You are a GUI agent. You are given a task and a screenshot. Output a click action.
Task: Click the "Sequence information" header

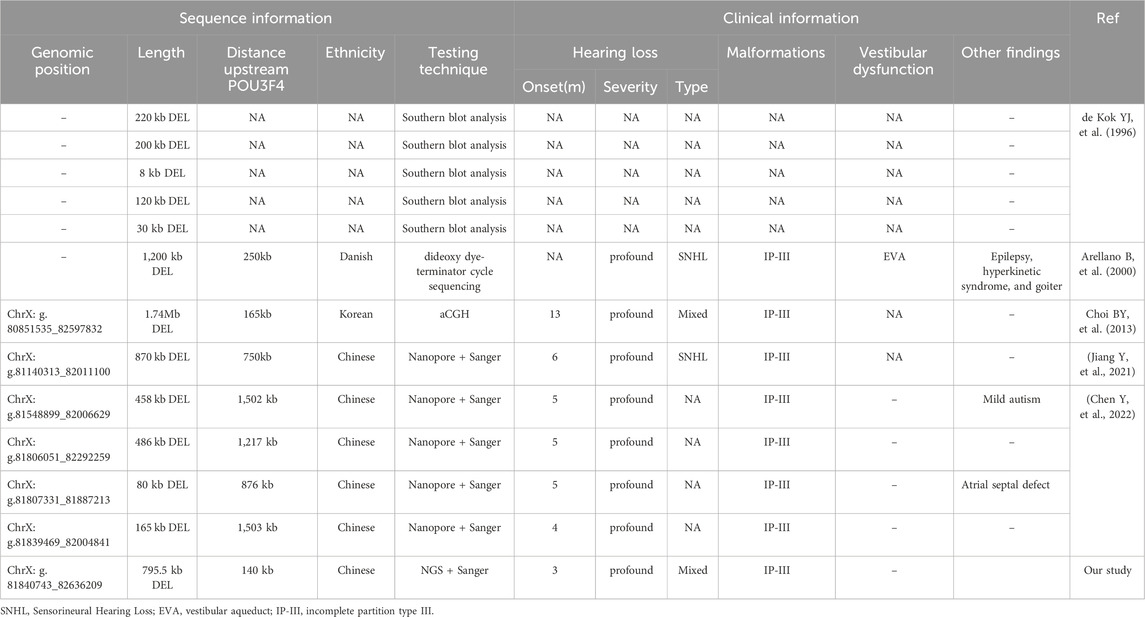tap(257, 18)
